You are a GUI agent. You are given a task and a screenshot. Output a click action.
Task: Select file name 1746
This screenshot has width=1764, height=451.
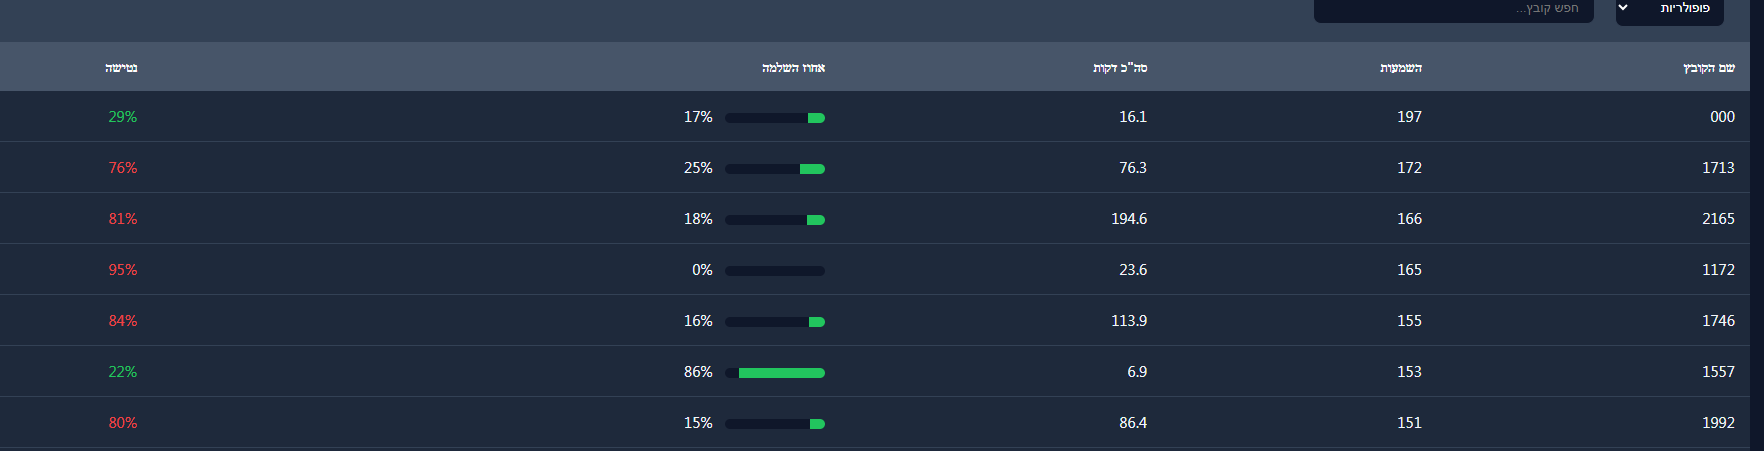[x=1718, y=321]
